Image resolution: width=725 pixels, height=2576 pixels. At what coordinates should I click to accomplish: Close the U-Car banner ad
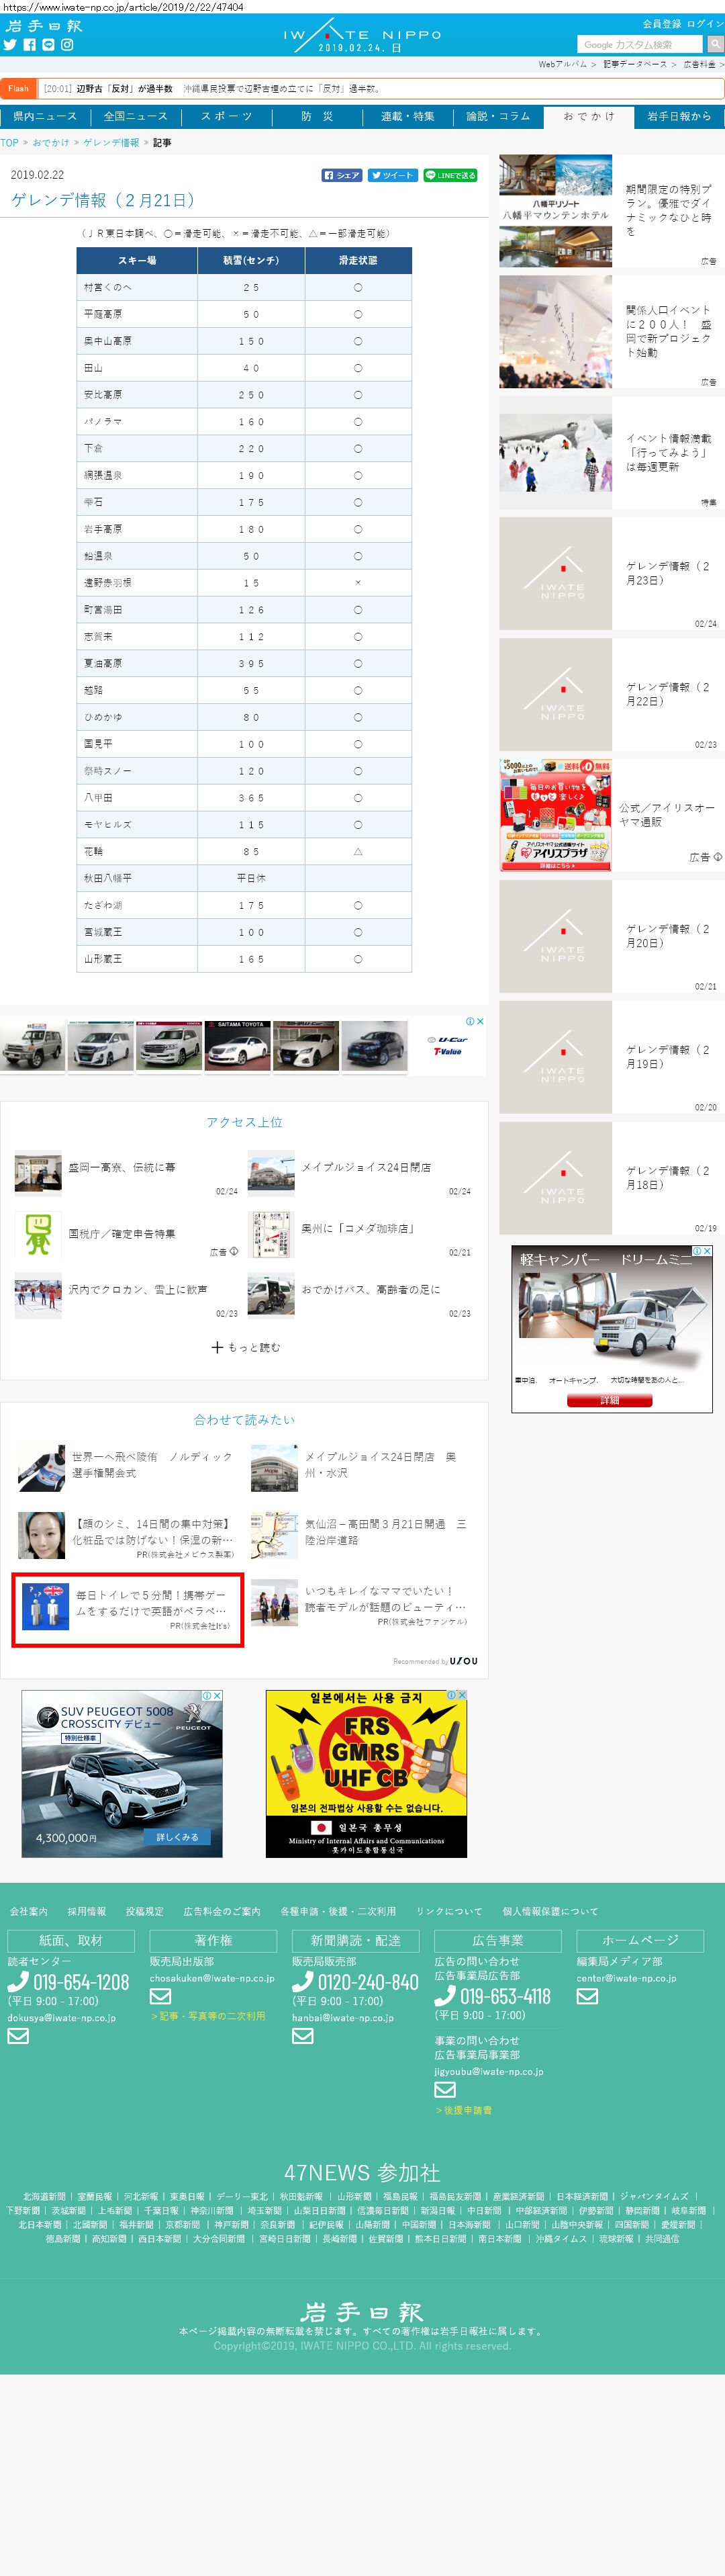(480, 1021)
